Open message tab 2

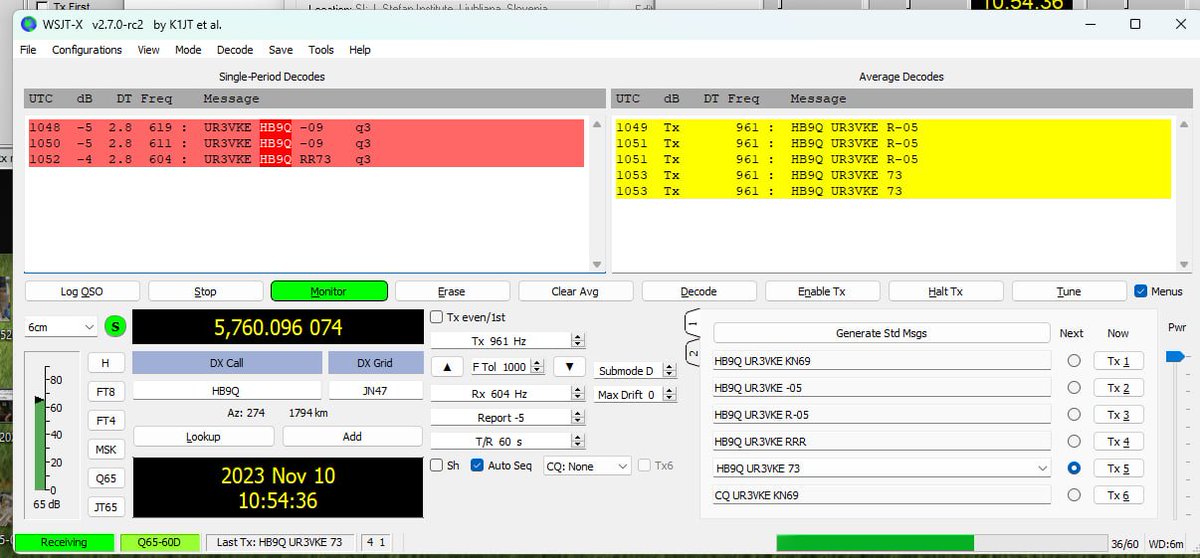(x=694, y=354)
